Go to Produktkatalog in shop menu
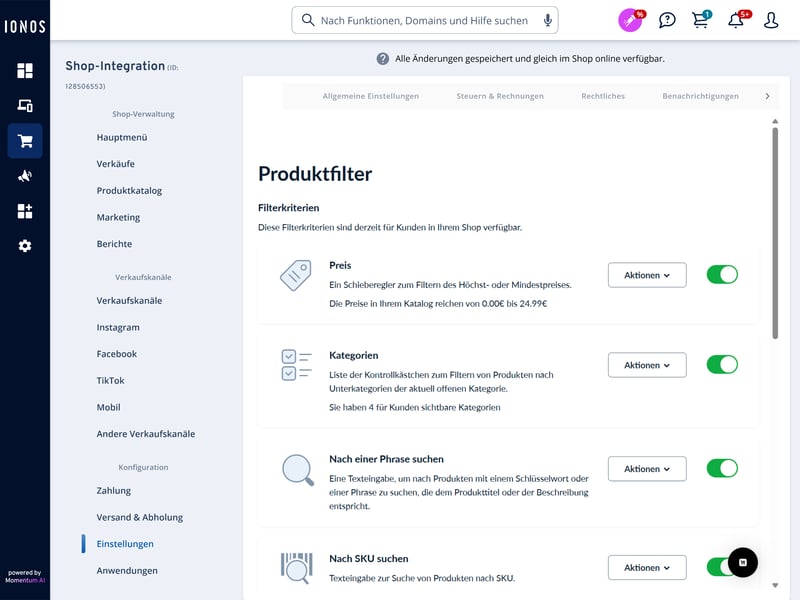 [129, 191]
